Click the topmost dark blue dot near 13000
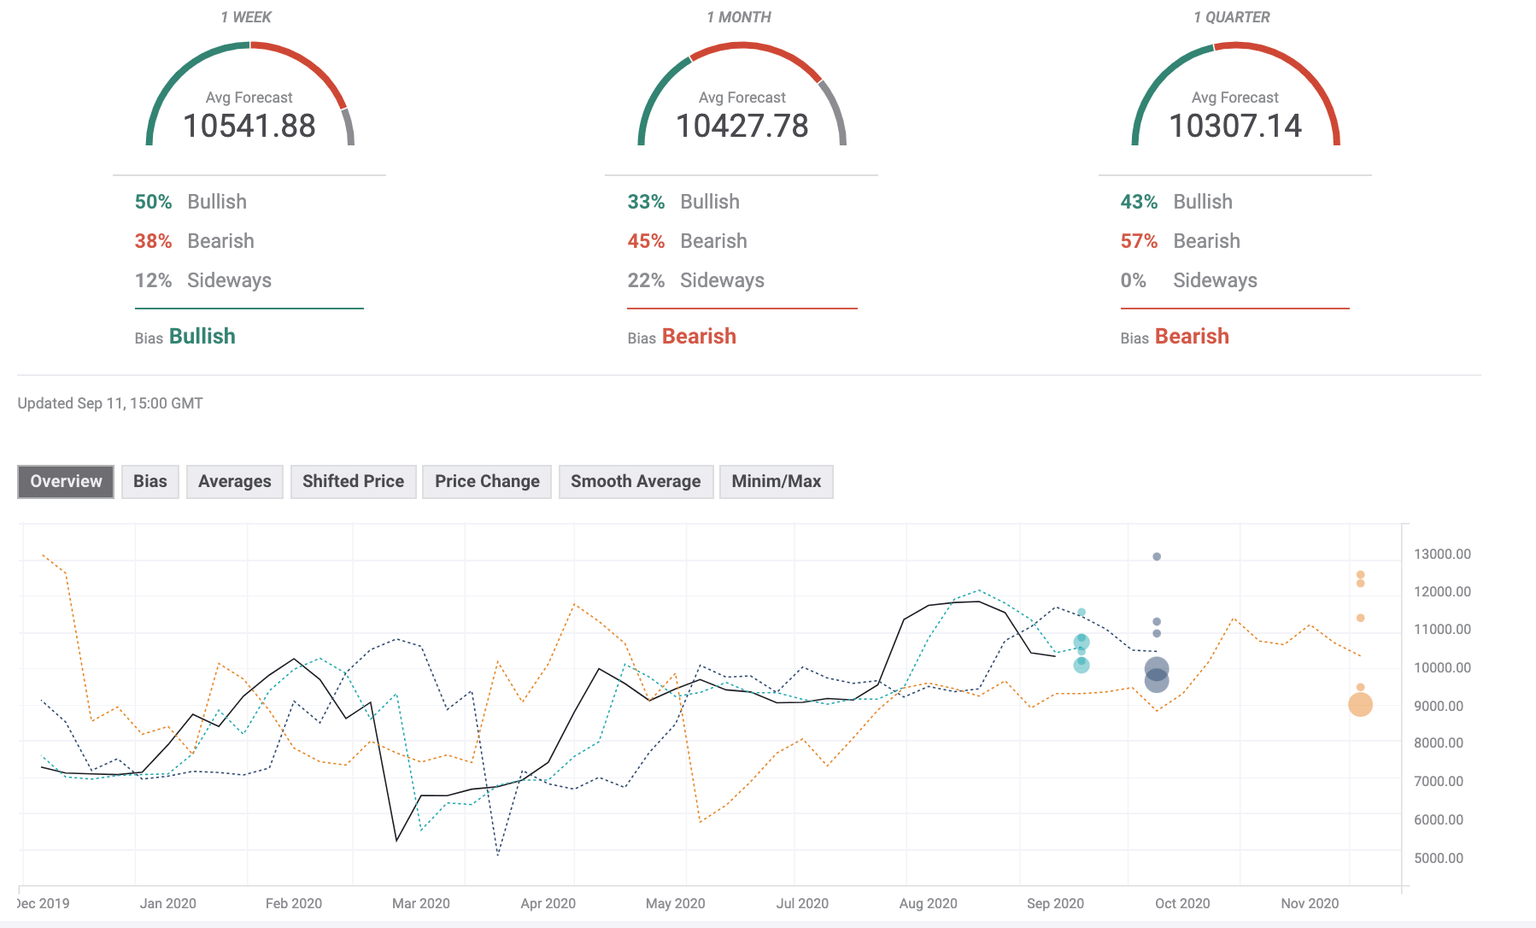The image size is (1536, 928). point(1157,556)
